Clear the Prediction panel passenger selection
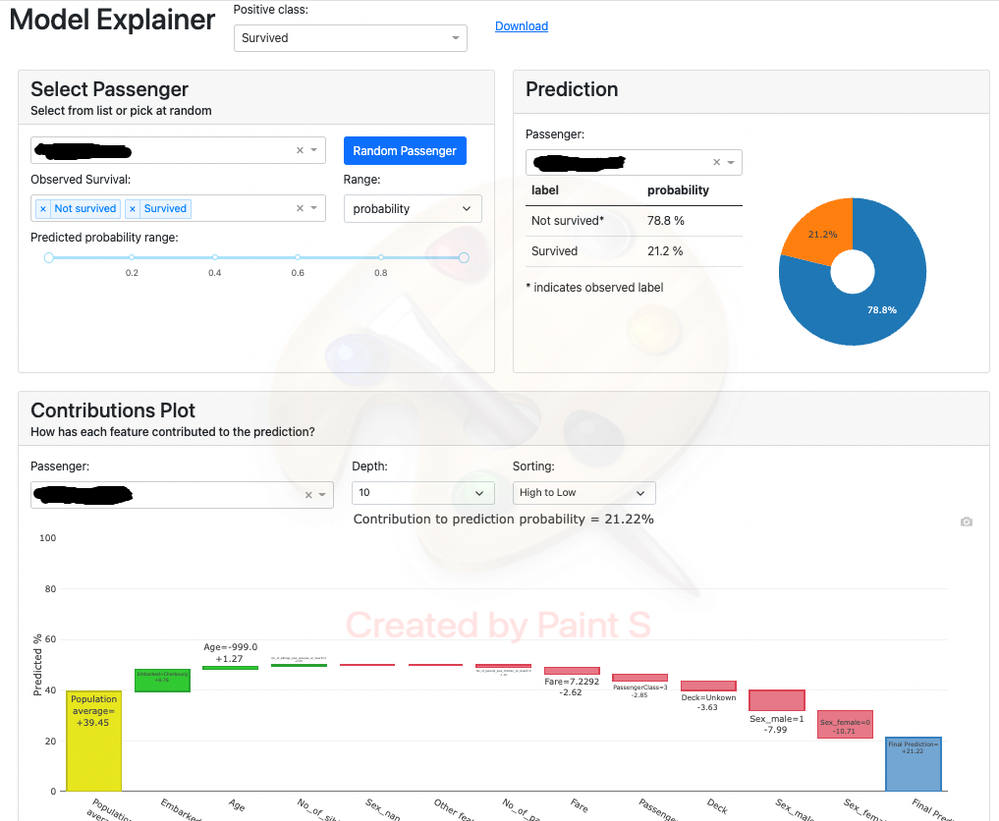 [716, 163]
